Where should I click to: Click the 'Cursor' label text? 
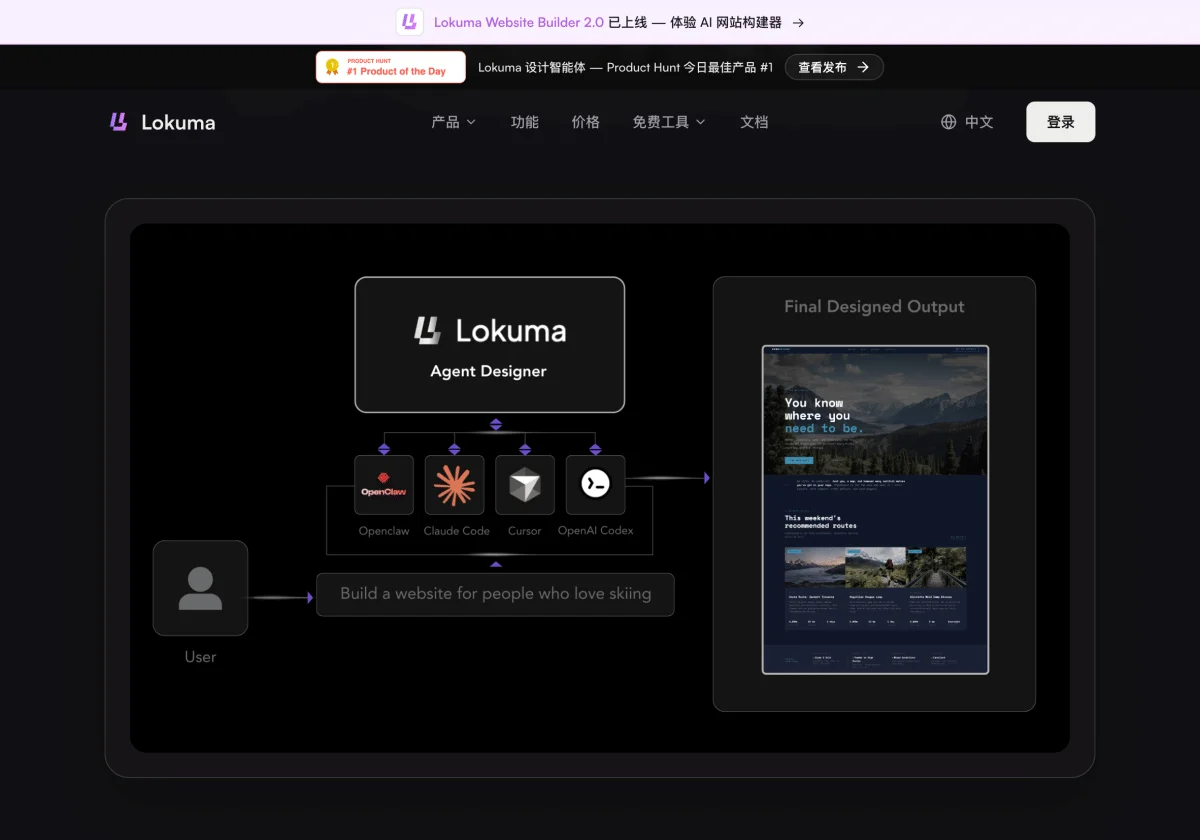click(x=525, y=531)
